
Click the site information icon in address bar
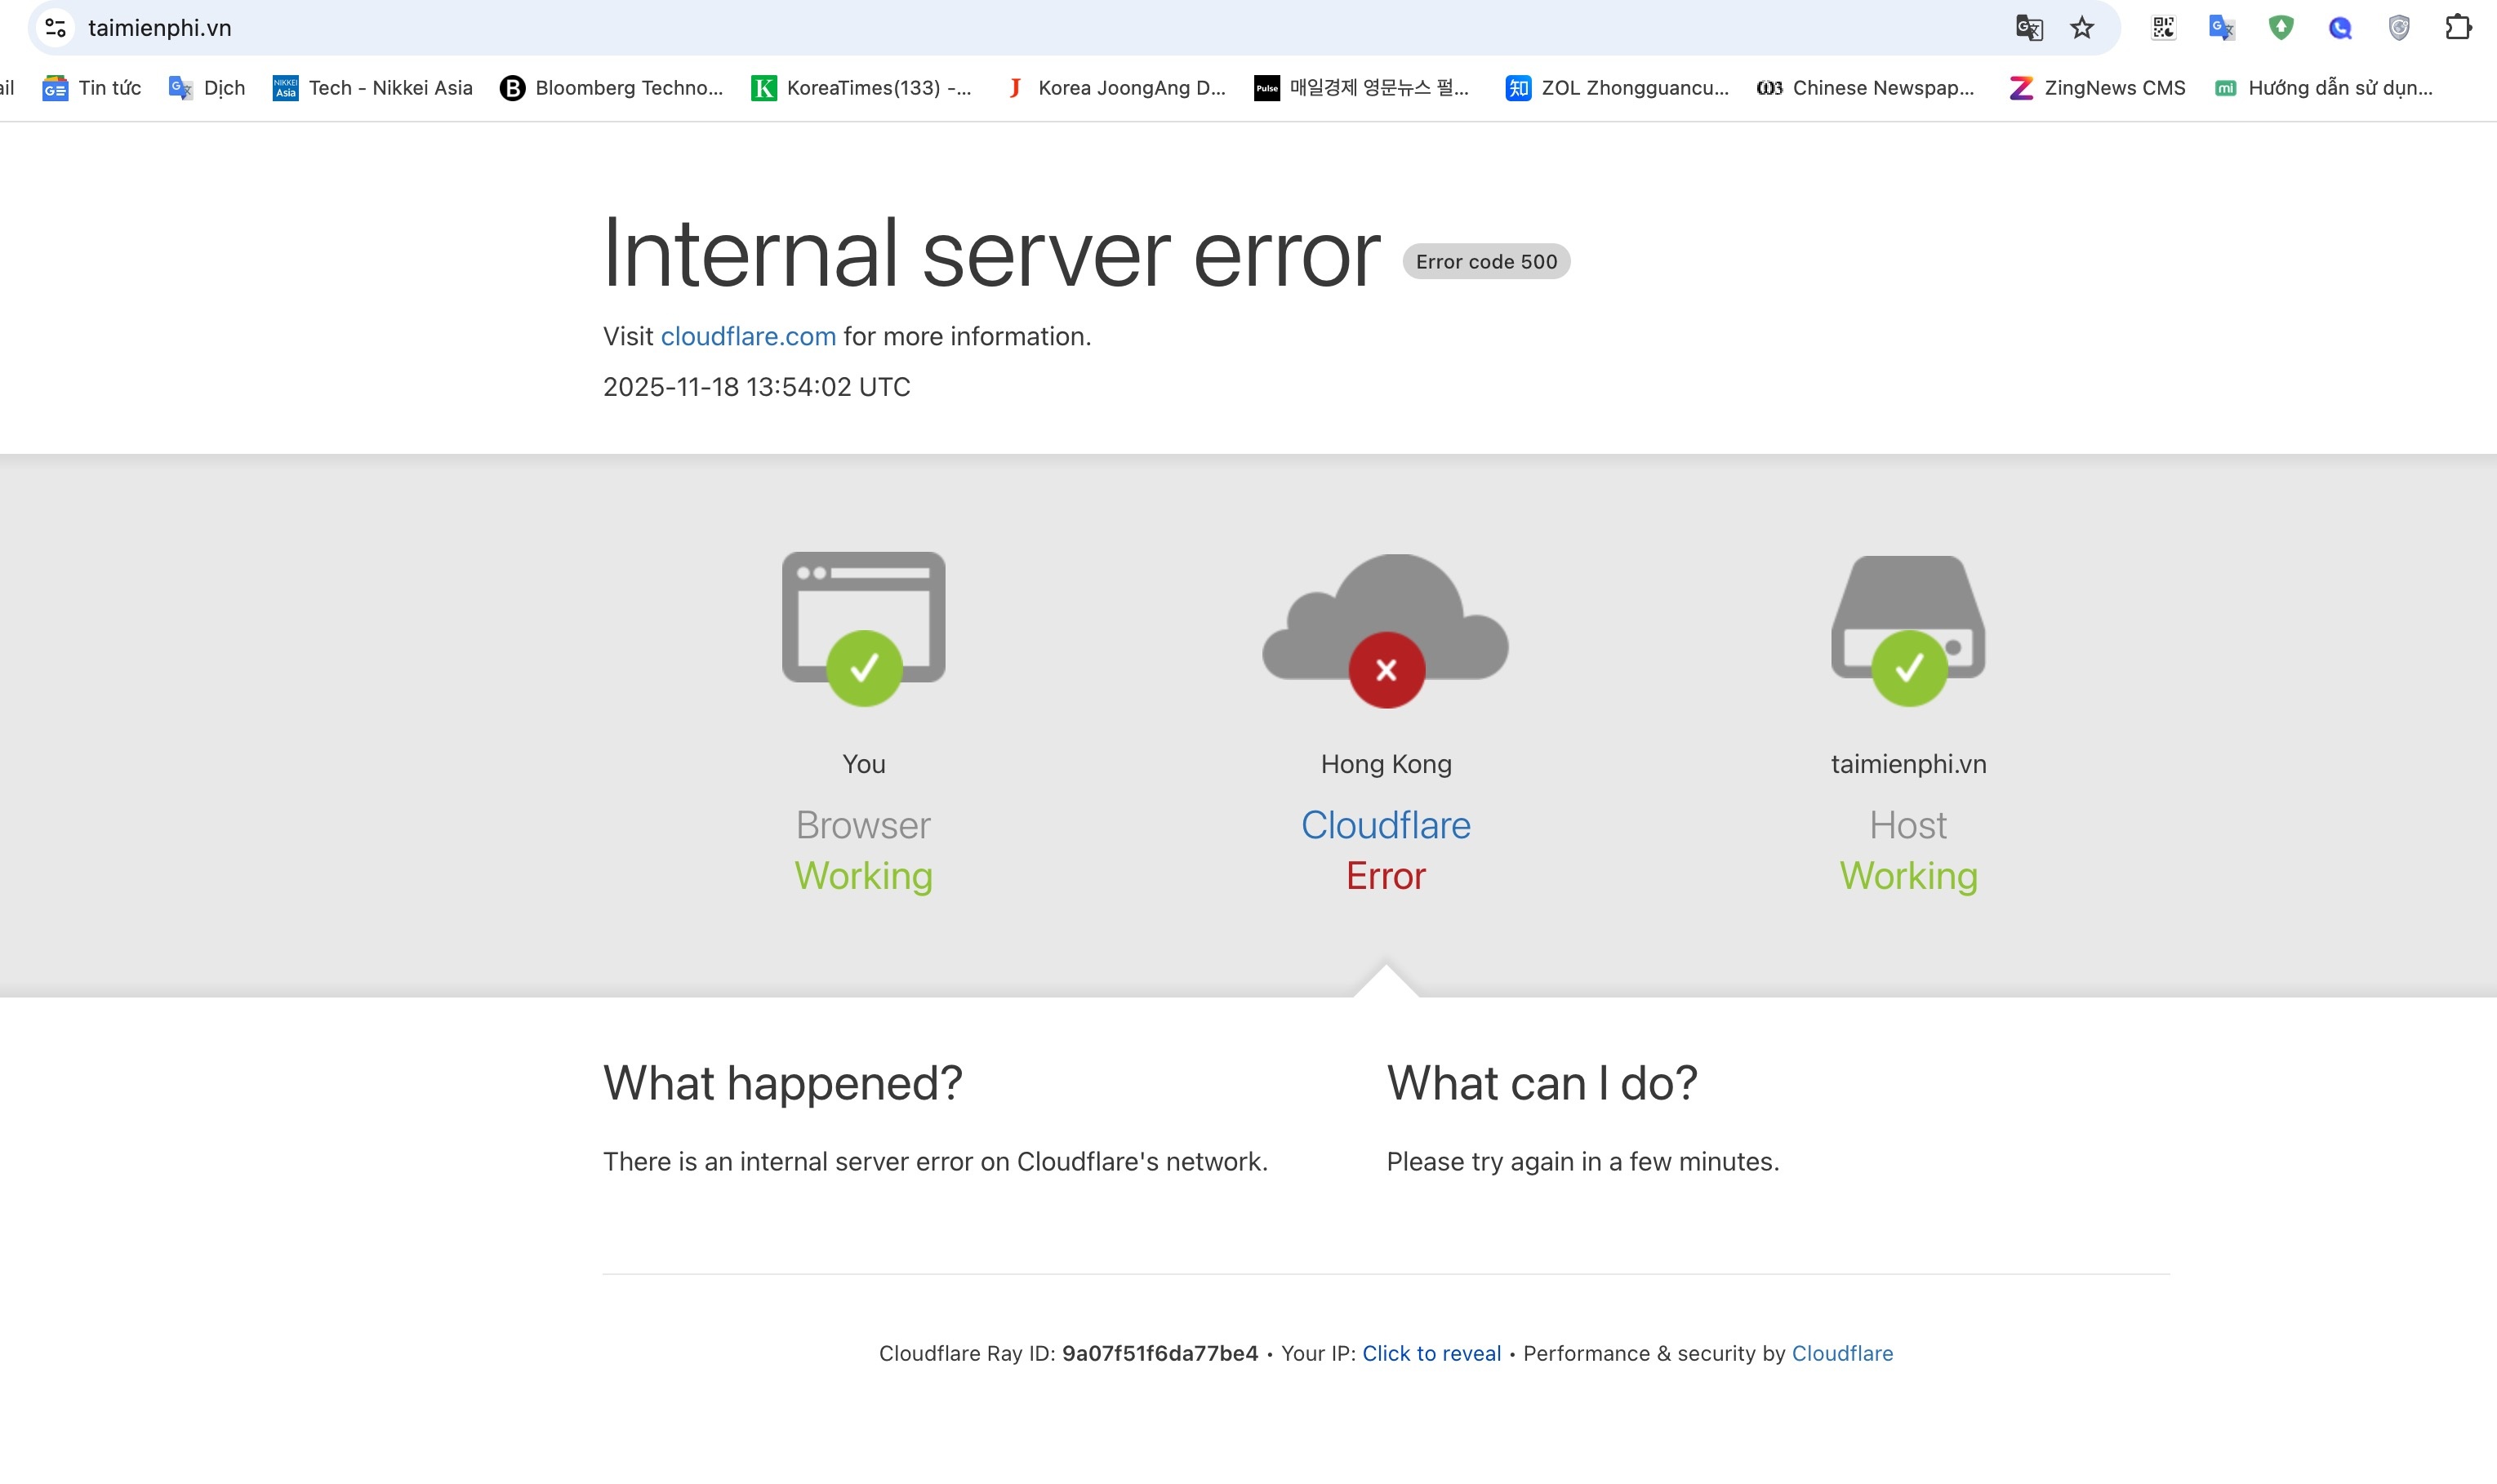click(56, 28)
